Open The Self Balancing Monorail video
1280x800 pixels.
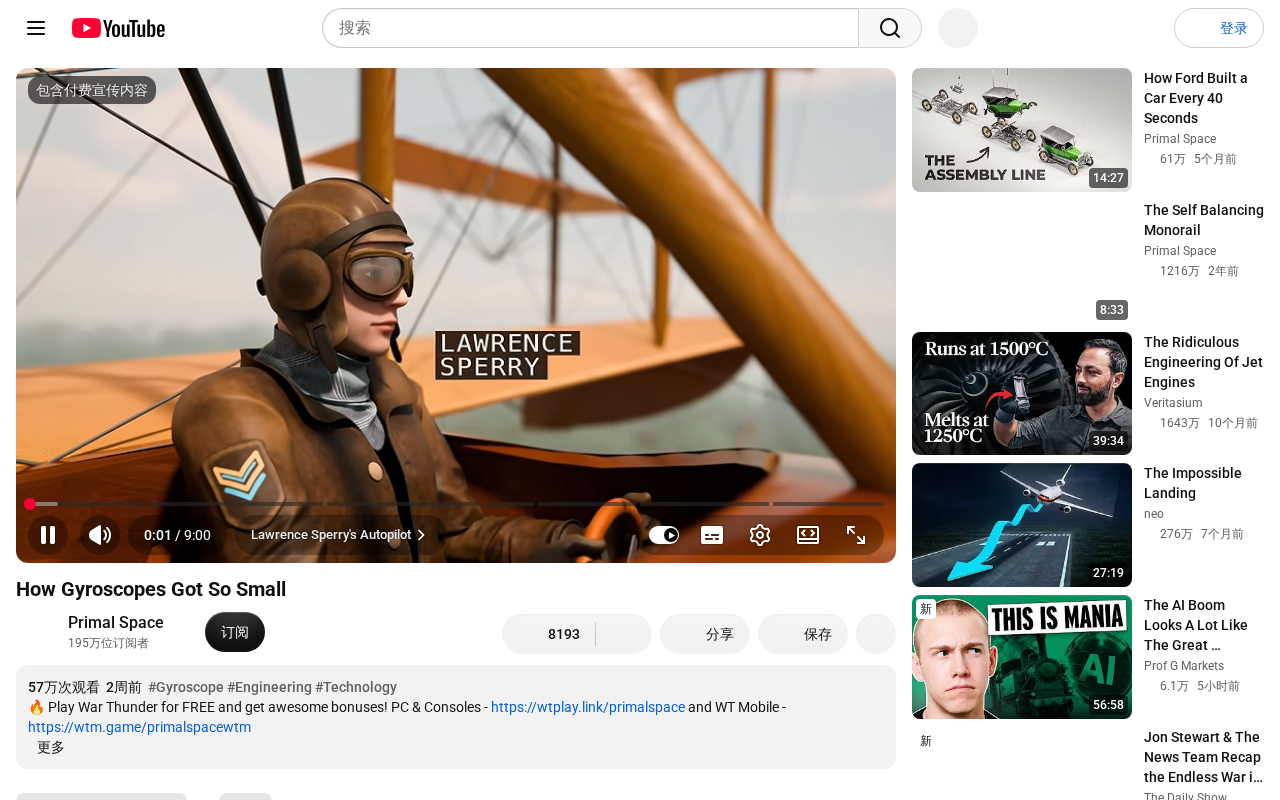point(1204,220)
